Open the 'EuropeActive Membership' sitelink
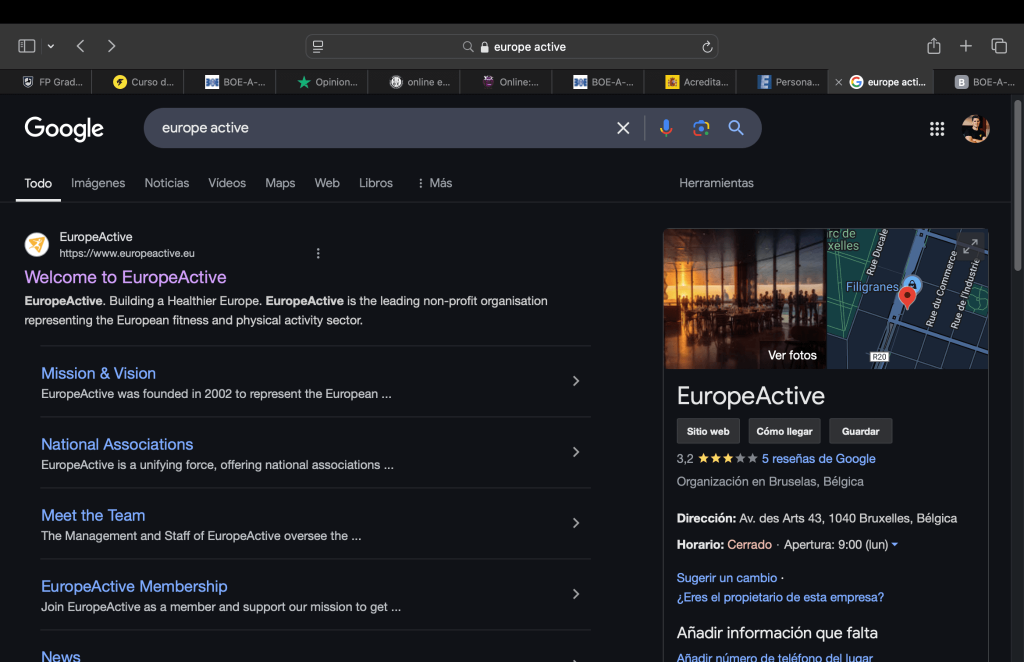1024x662 pixels. [134, 586]
